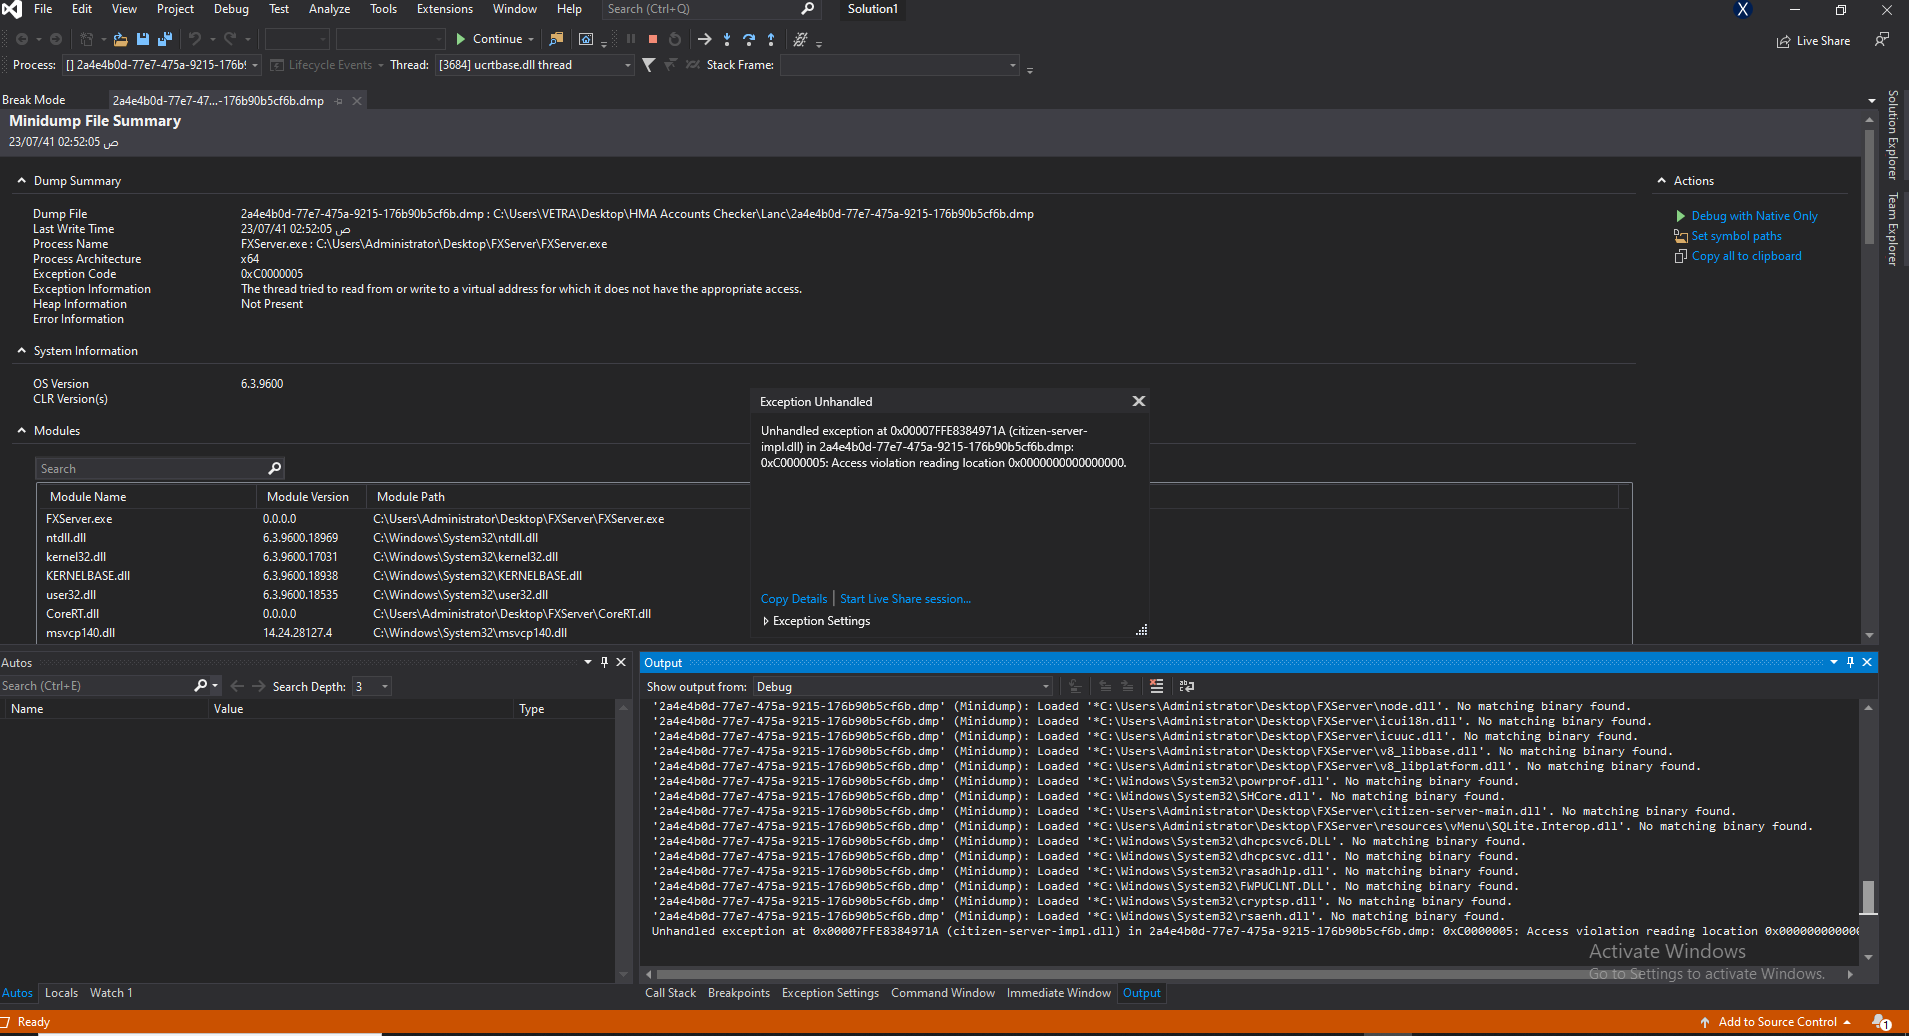Click the Step Over arrow icon
This screenshot has height=1036, width=1909.
coord(749,39)
